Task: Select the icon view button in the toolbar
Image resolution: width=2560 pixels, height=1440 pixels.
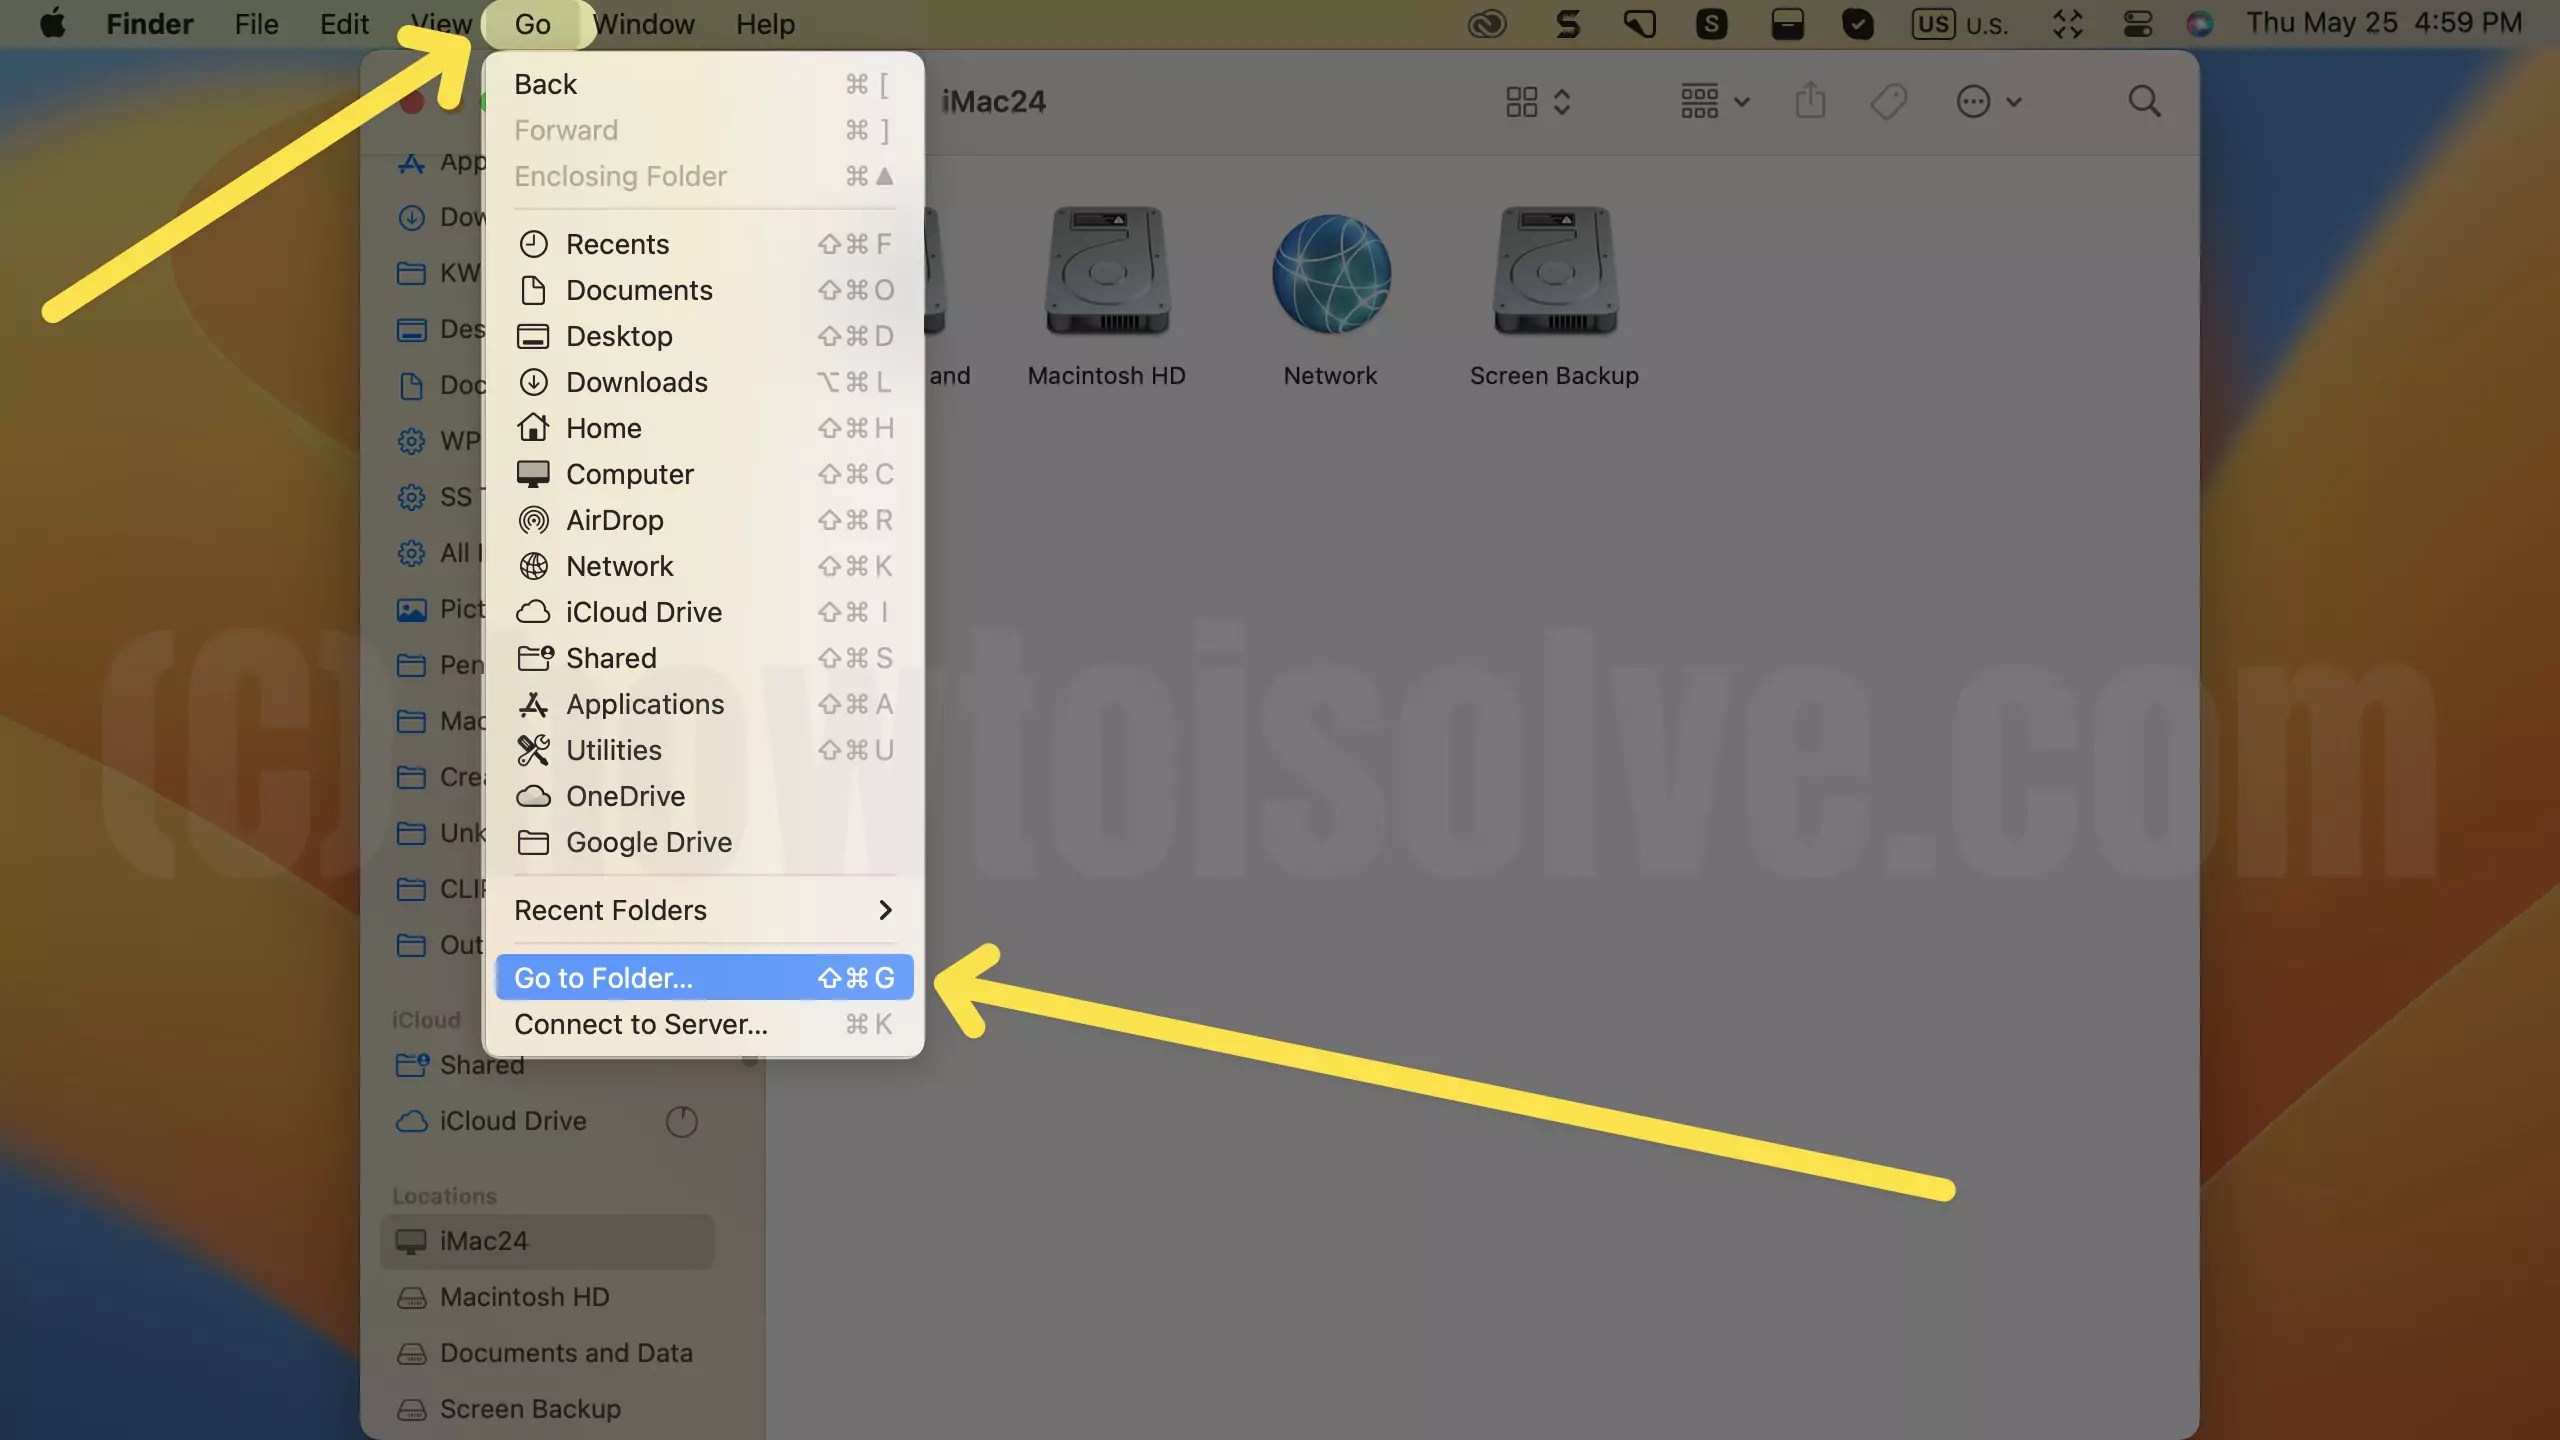Action: click(x=1522, y=100)
